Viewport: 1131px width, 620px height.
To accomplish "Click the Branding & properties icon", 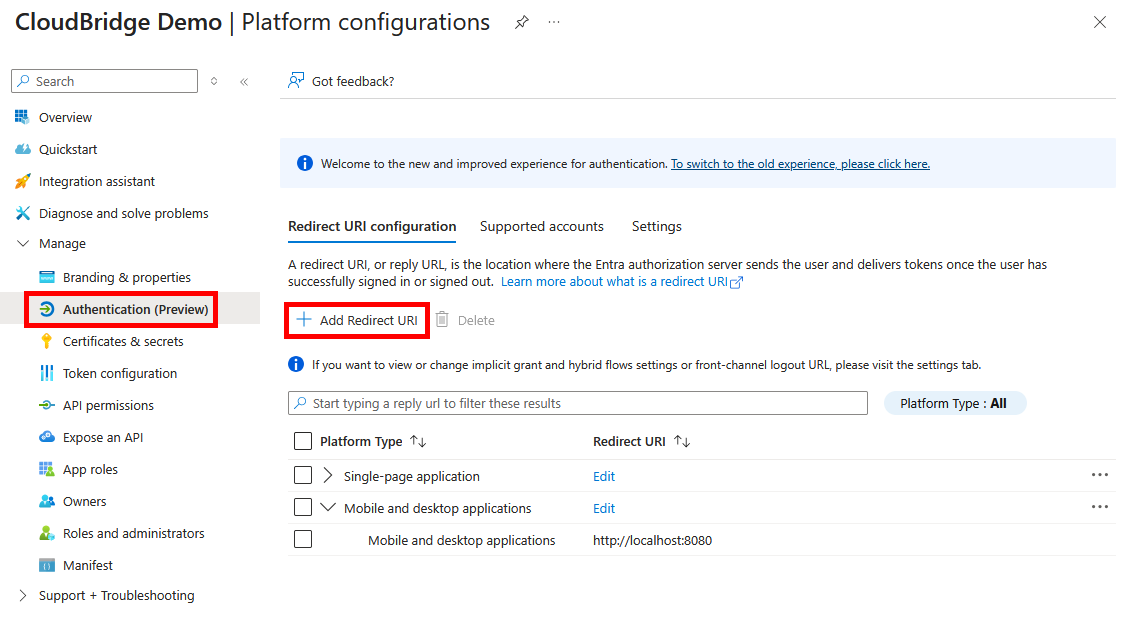I will pyautogui.click(x=47, y=277).
